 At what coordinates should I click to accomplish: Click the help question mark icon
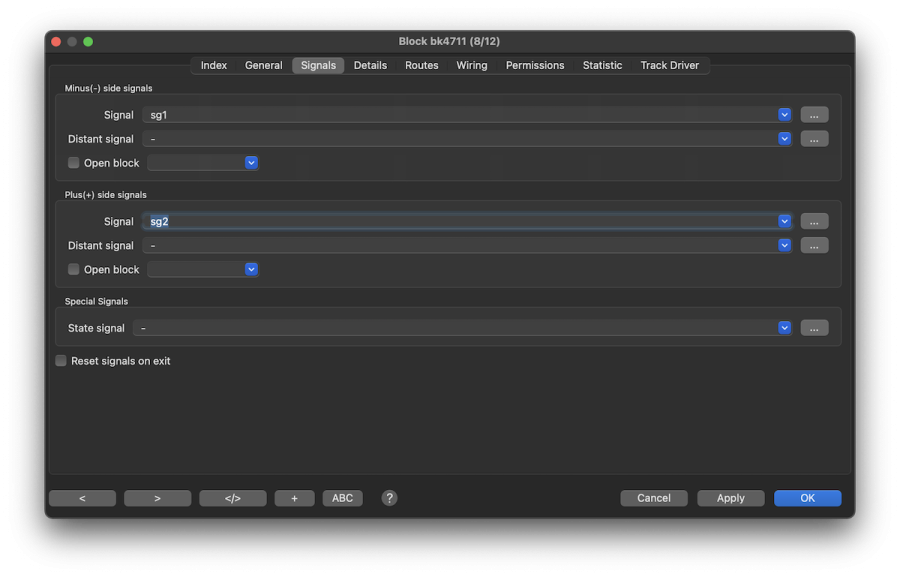(389, 498)
